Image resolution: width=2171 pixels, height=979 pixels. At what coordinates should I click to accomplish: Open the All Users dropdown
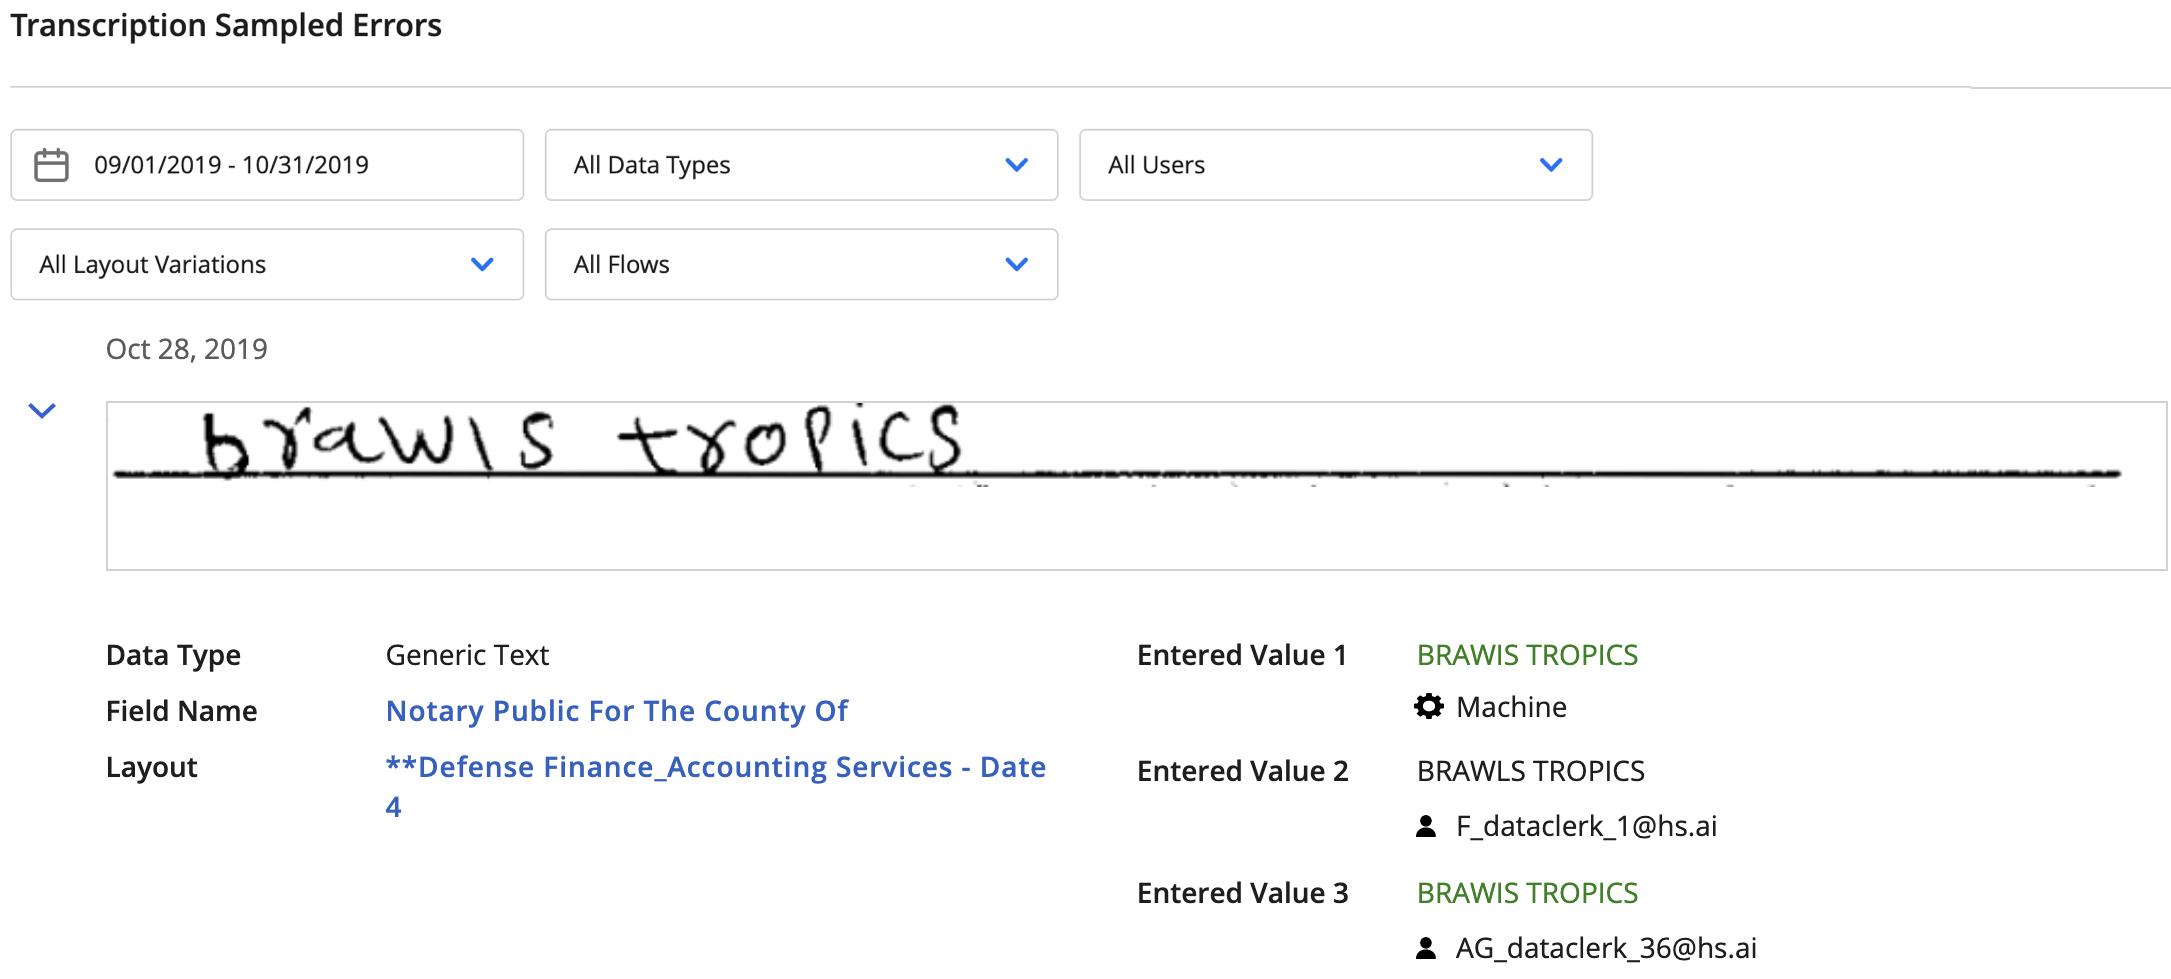coord(1335,165)
